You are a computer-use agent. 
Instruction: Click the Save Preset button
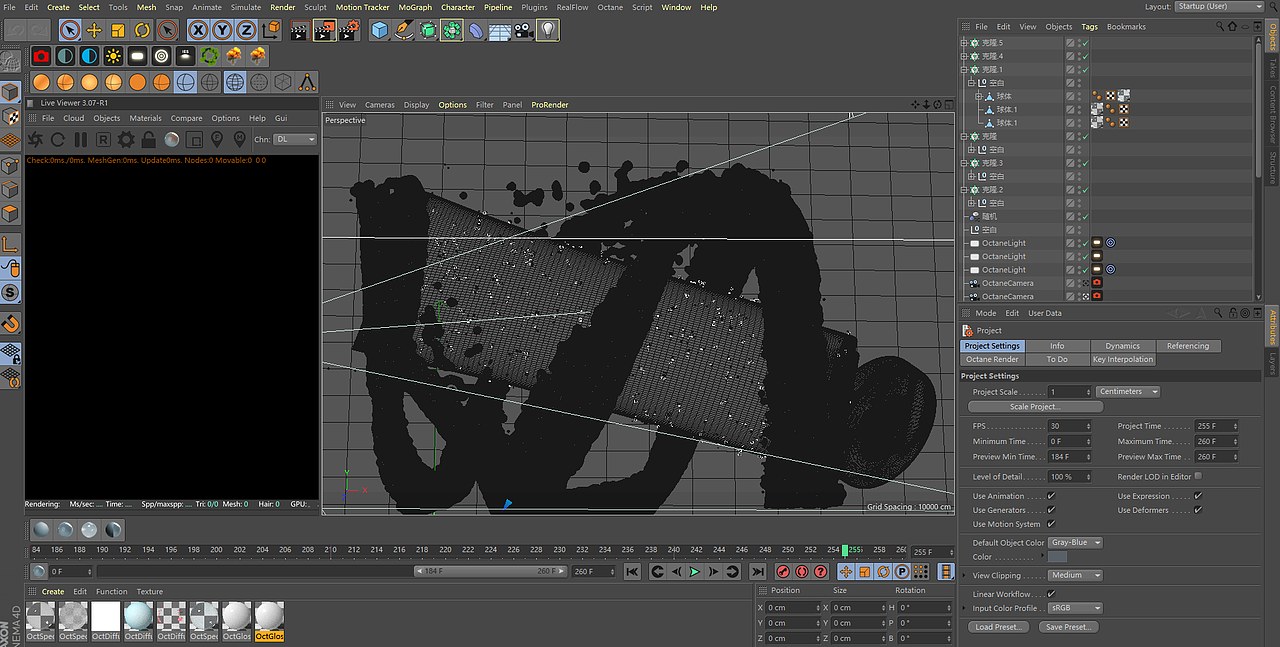[1068, 626]
